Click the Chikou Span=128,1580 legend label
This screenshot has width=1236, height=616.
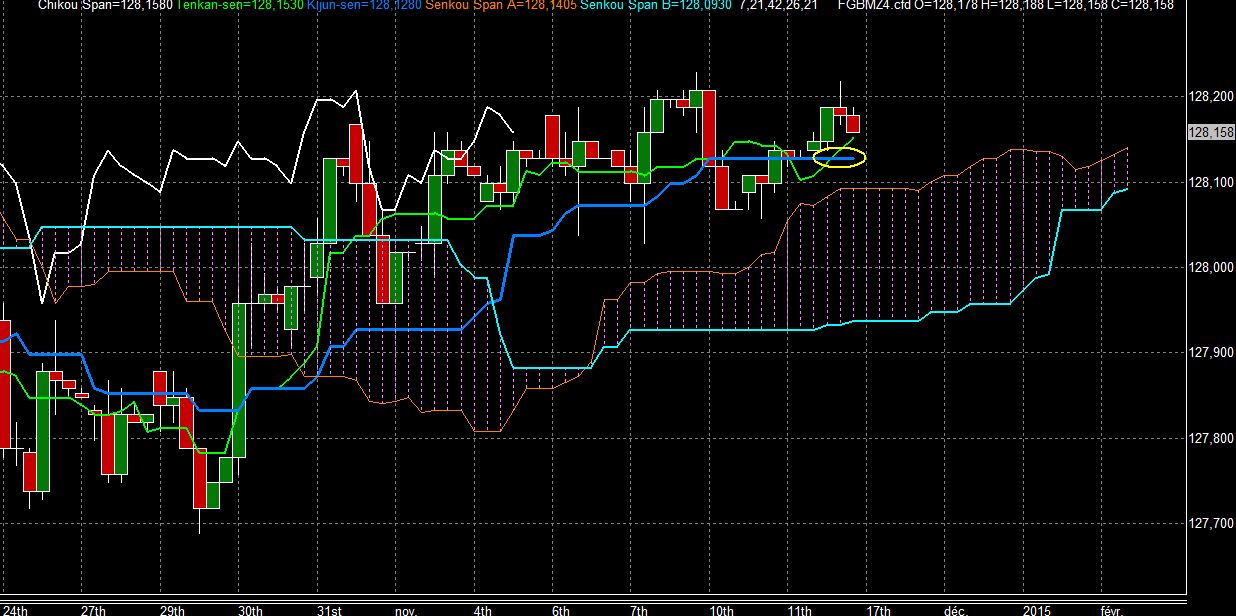tap(105, 5)
